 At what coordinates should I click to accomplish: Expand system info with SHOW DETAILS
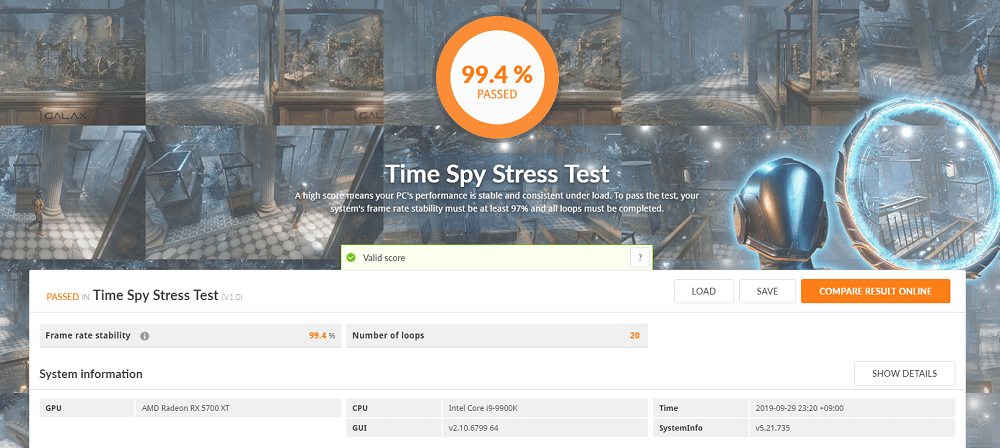[x=904, y=373]
